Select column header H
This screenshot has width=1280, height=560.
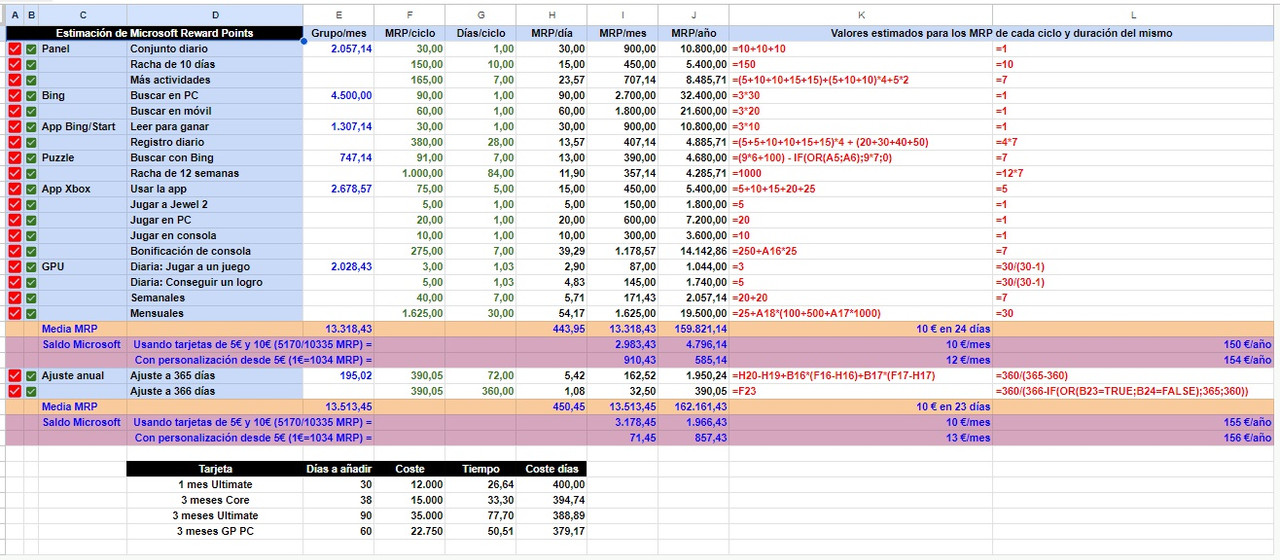click(552, 14)
